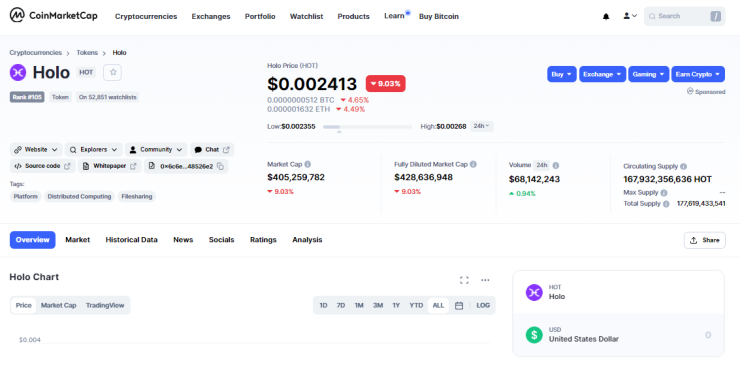740x365 pixels.
Task: Open the chart calendar date picker
Action: point(459,306)
